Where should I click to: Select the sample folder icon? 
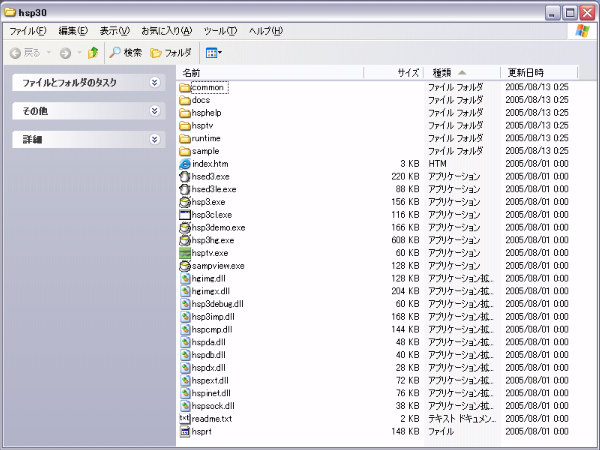tap(184, 150)
